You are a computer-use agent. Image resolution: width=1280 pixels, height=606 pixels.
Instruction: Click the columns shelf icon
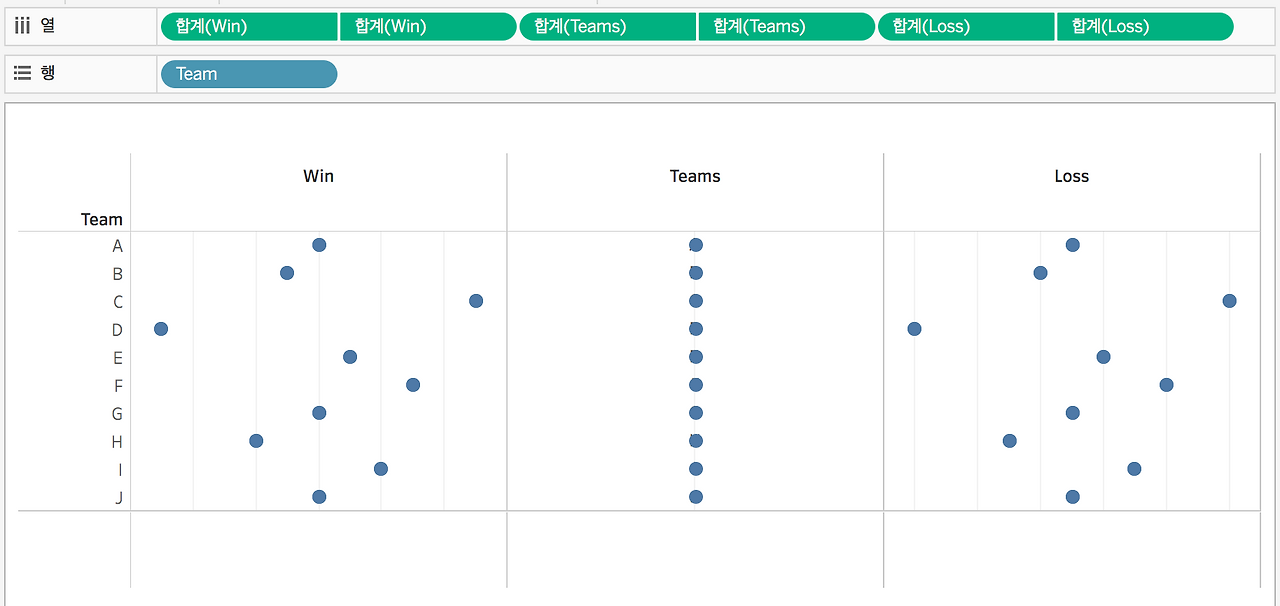(23, 26)
